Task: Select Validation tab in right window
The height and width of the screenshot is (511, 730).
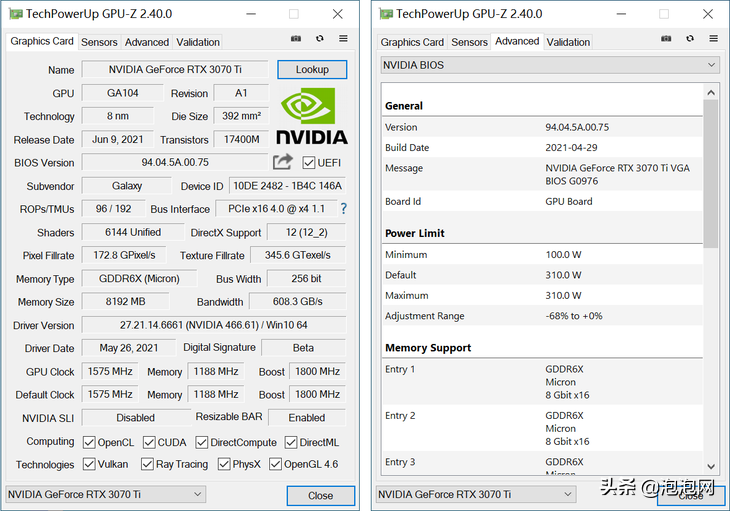Action: pyautogui.click(x=568, y=42)
